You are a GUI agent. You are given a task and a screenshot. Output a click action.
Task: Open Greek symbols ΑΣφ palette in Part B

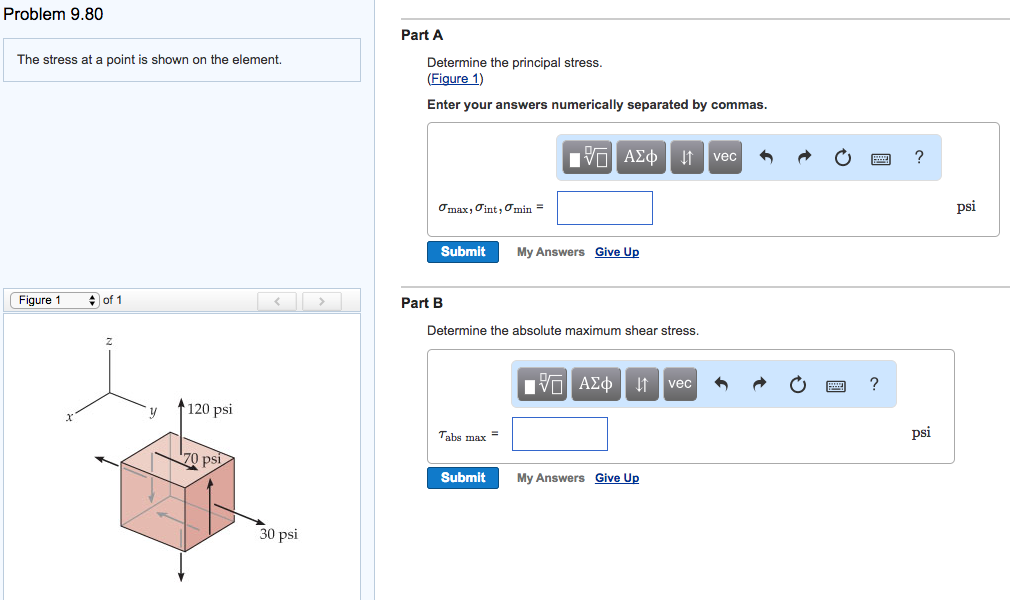click(x=596, y=385)
